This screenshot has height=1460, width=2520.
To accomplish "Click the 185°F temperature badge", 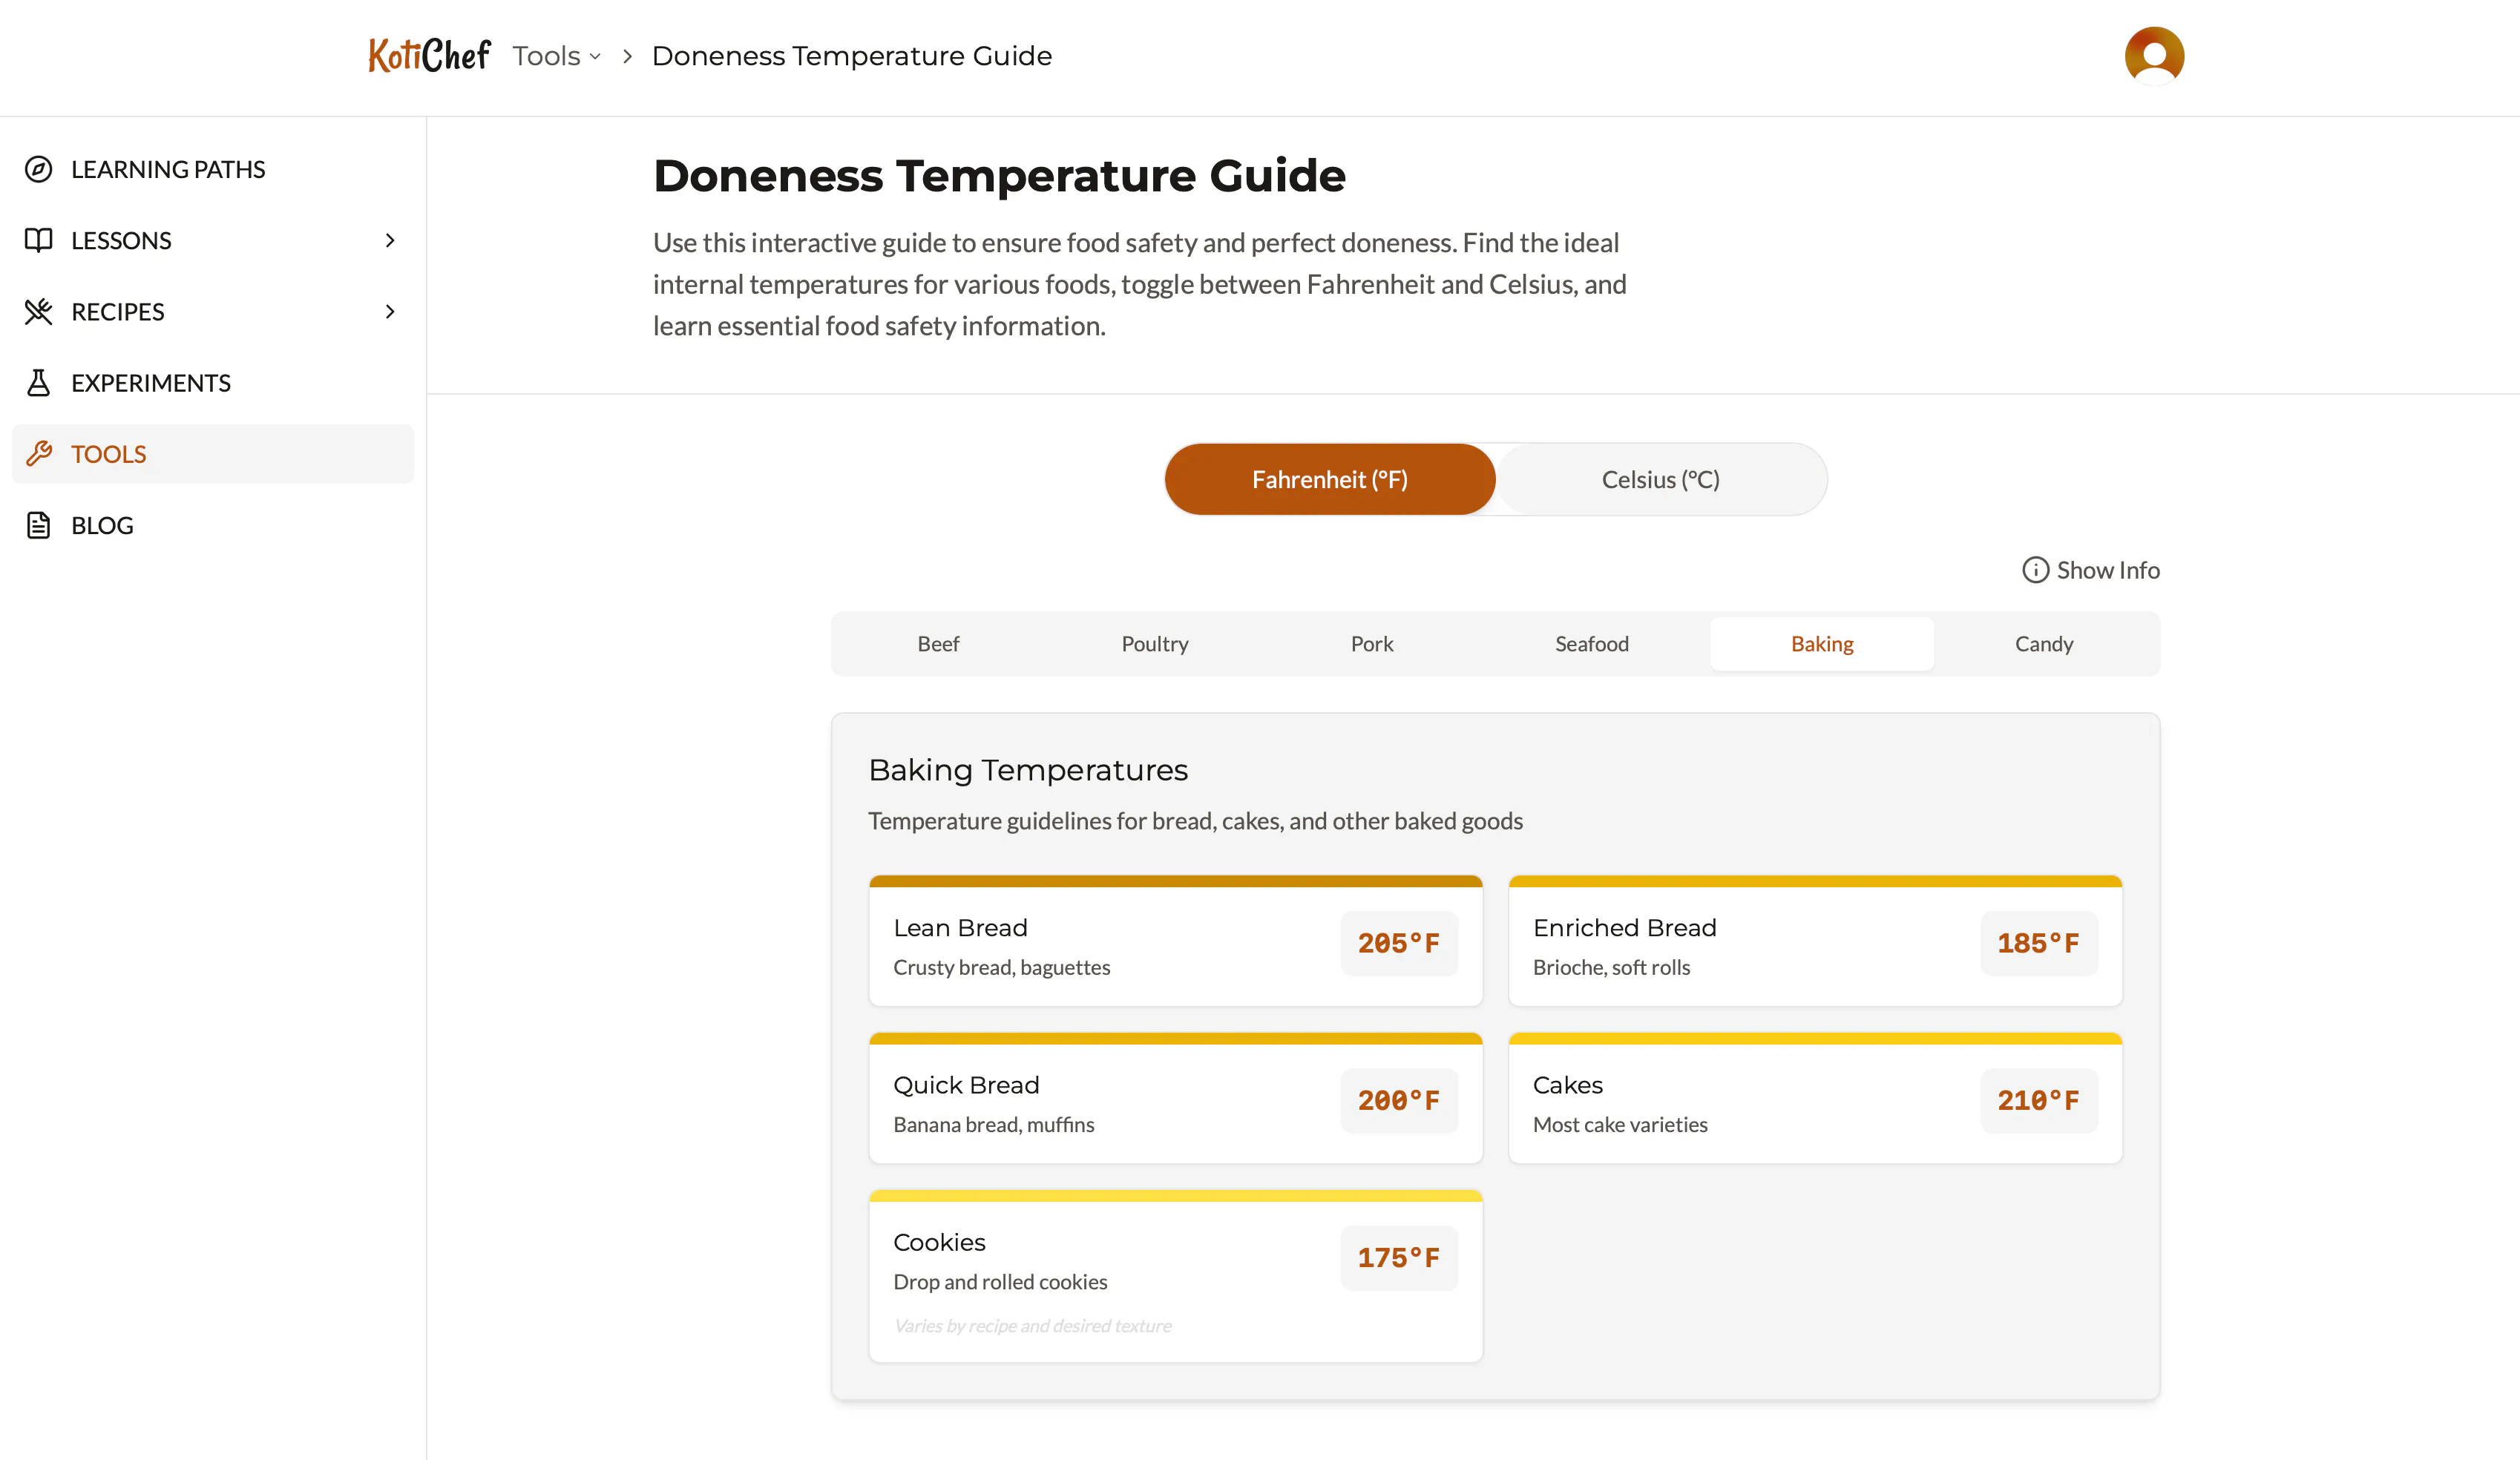I will [2038, 943].
